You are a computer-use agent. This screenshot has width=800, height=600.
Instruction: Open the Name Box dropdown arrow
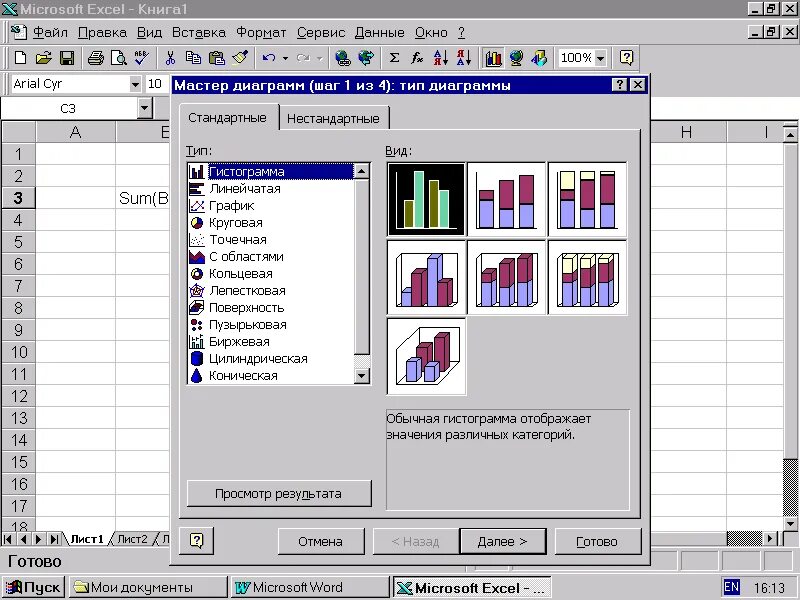(x=145, y=108)
